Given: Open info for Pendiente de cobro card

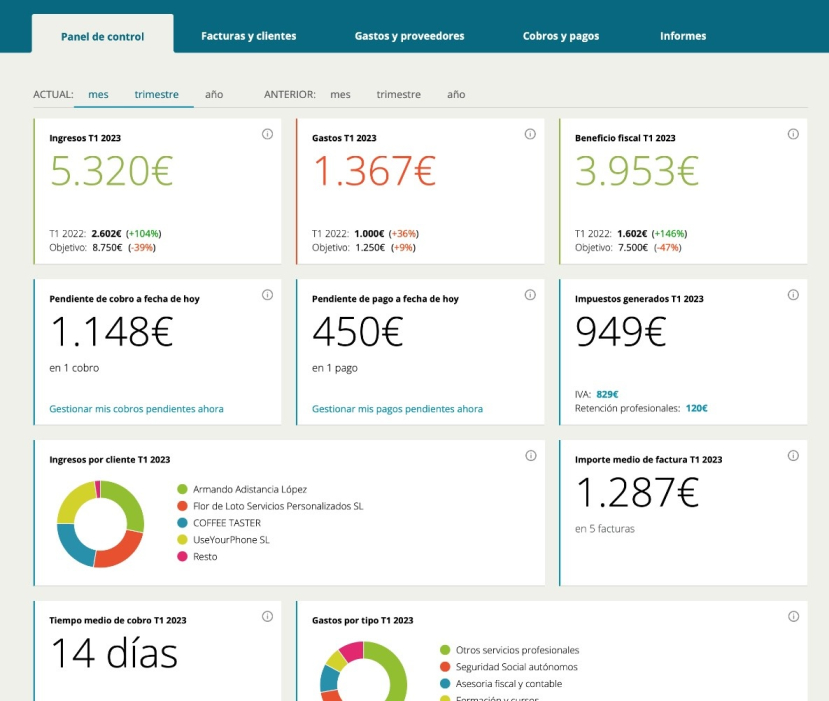Looking at the screenshot, I should click(267, 294).
